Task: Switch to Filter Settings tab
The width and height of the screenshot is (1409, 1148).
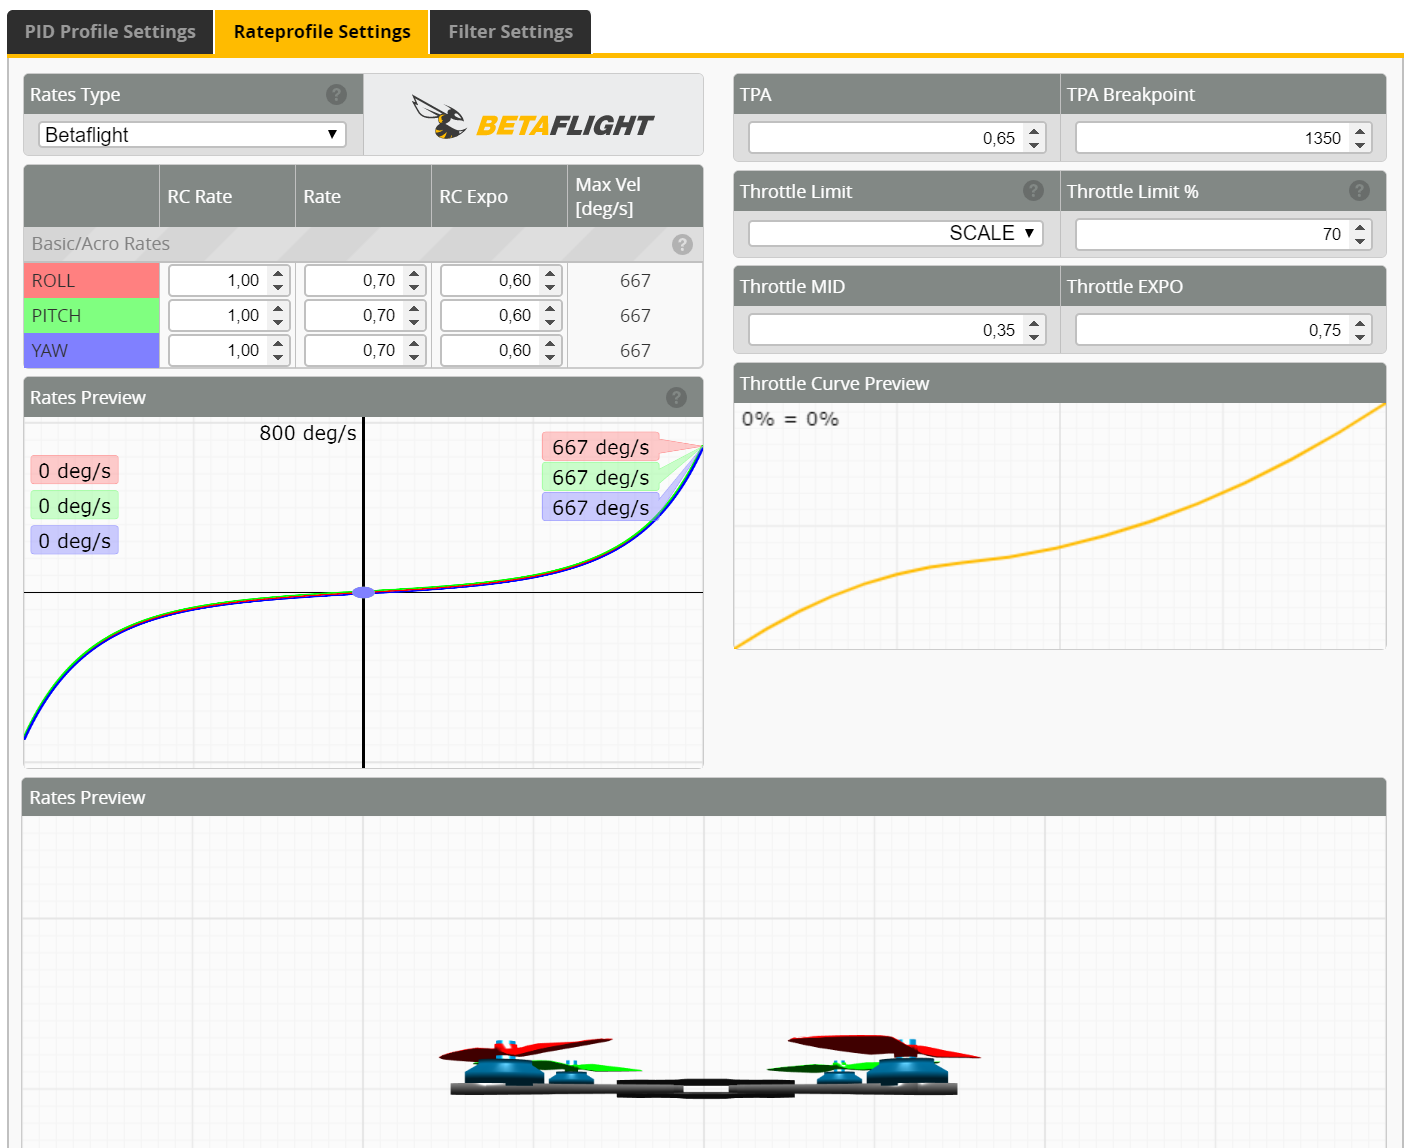Action: coord(510,32)
